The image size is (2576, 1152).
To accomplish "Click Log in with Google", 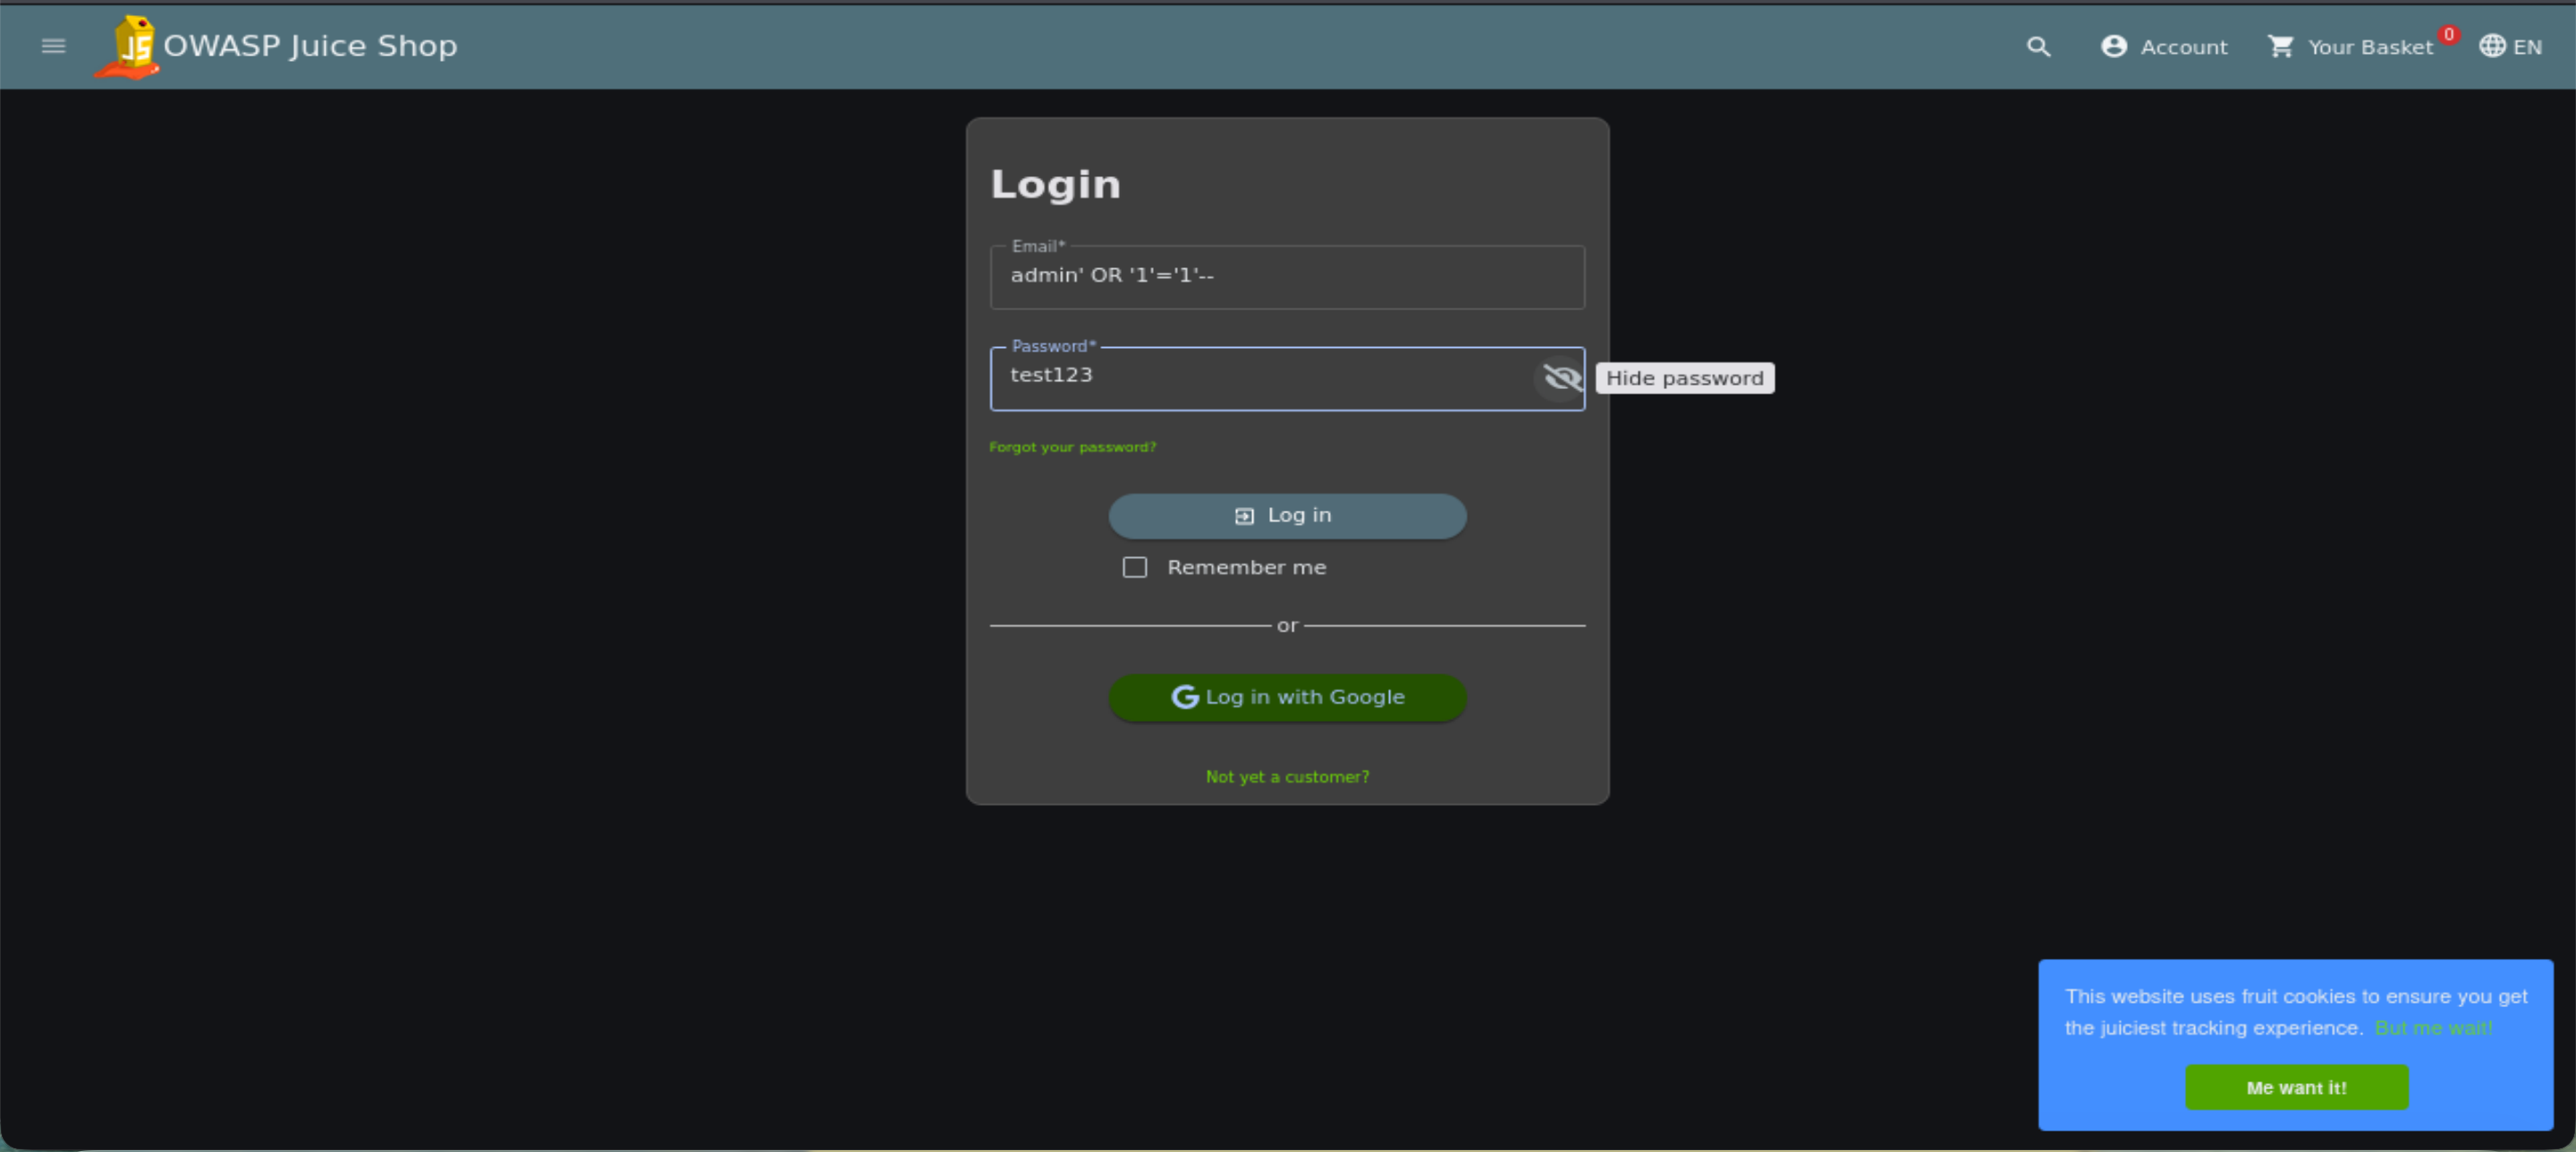I will (x=1287, y=698).
